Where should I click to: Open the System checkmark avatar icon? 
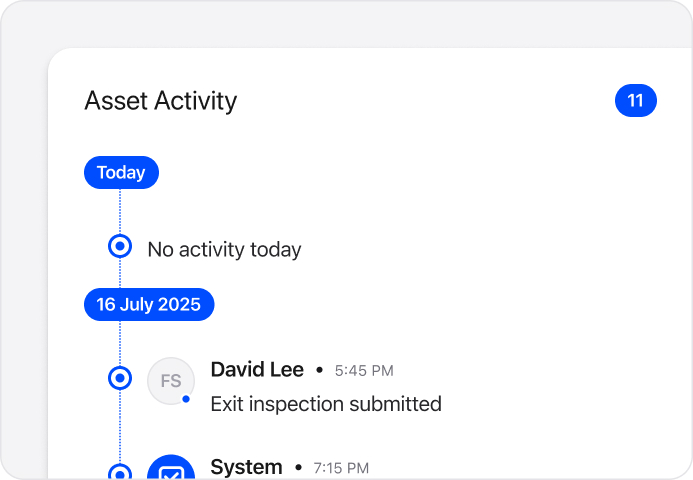click(171, 468)
